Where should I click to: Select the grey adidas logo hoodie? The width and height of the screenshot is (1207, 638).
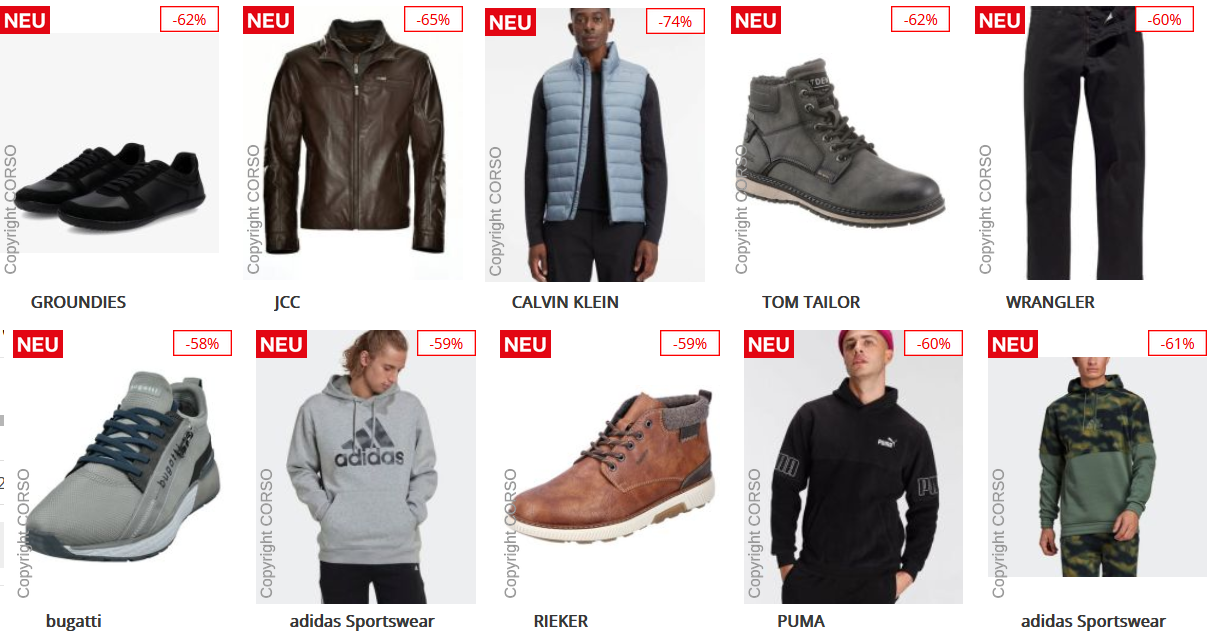coord(366,467)
